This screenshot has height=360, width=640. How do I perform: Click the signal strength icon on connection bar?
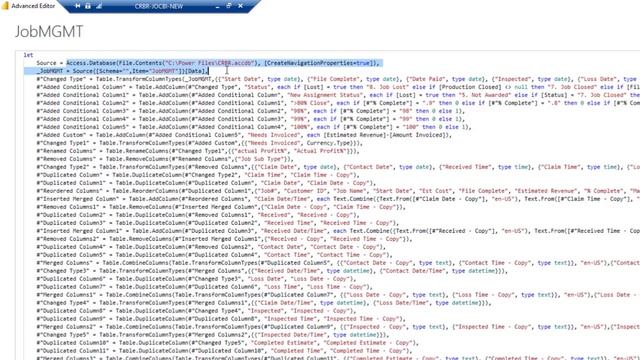[x=99, y=6]
